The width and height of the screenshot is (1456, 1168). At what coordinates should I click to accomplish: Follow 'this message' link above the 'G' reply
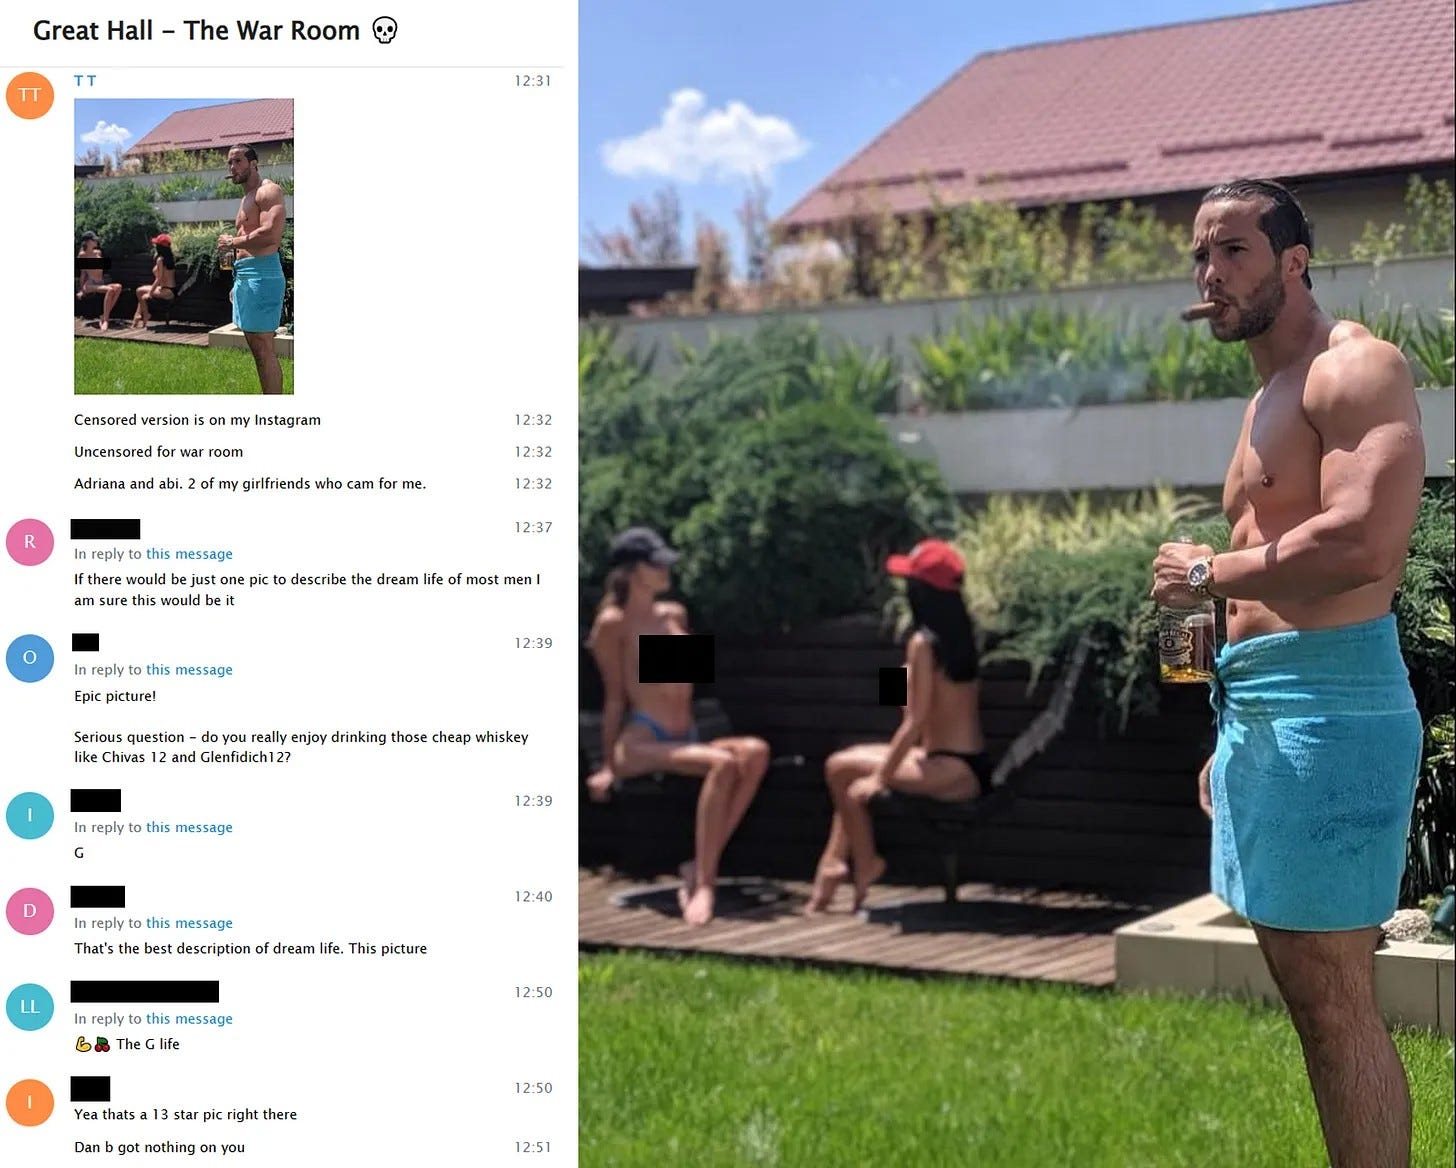pyautogui.click(x=189, y=827)
